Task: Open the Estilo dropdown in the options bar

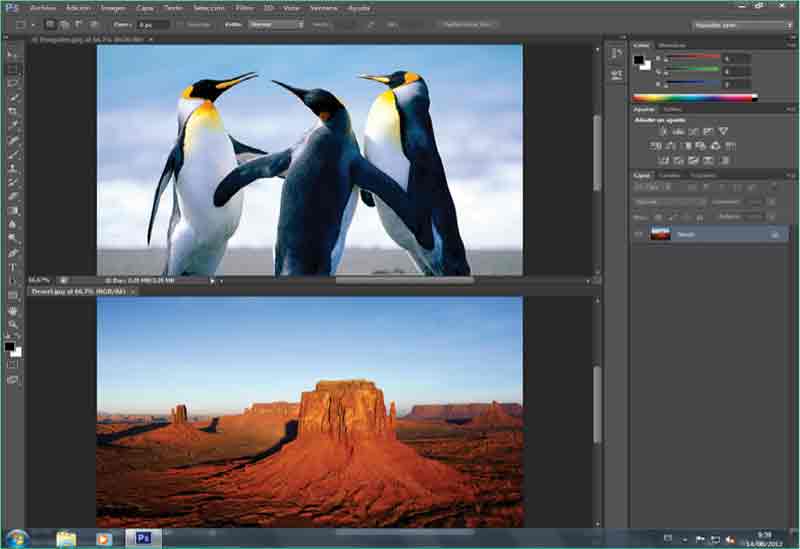Action: point(276,23)
